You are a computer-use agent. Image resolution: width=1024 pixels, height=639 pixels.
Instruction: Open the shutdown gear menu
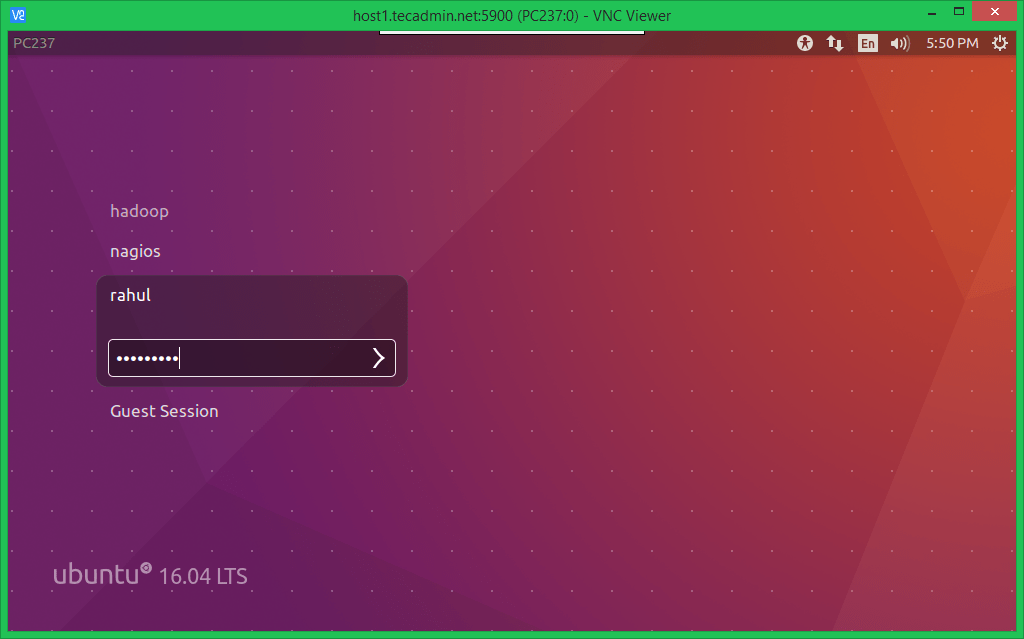click(x=1000, y=43)
